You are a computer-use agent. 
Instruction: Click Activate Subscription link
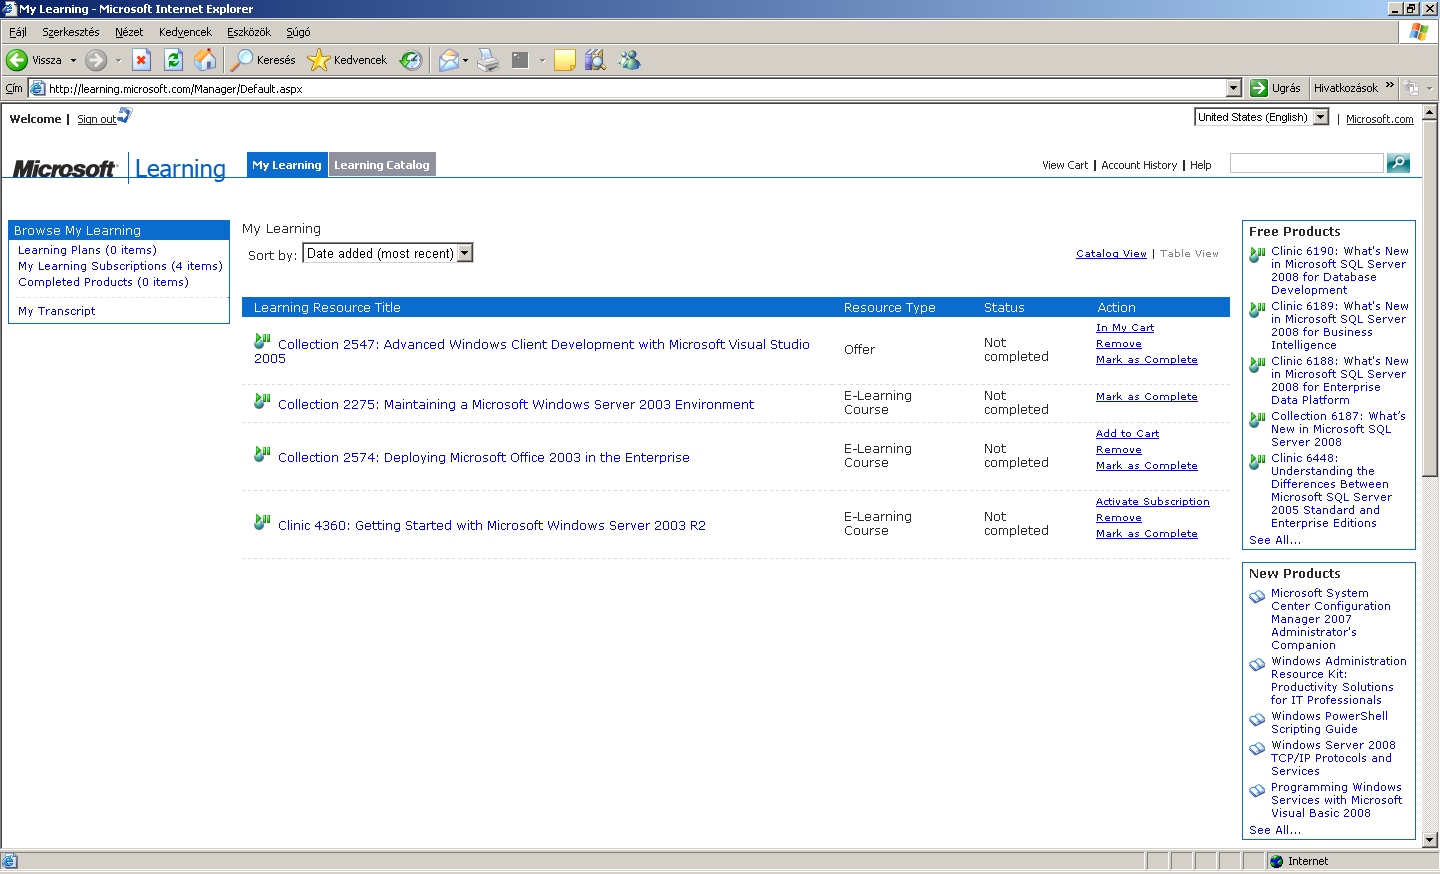coord(1152,501)
